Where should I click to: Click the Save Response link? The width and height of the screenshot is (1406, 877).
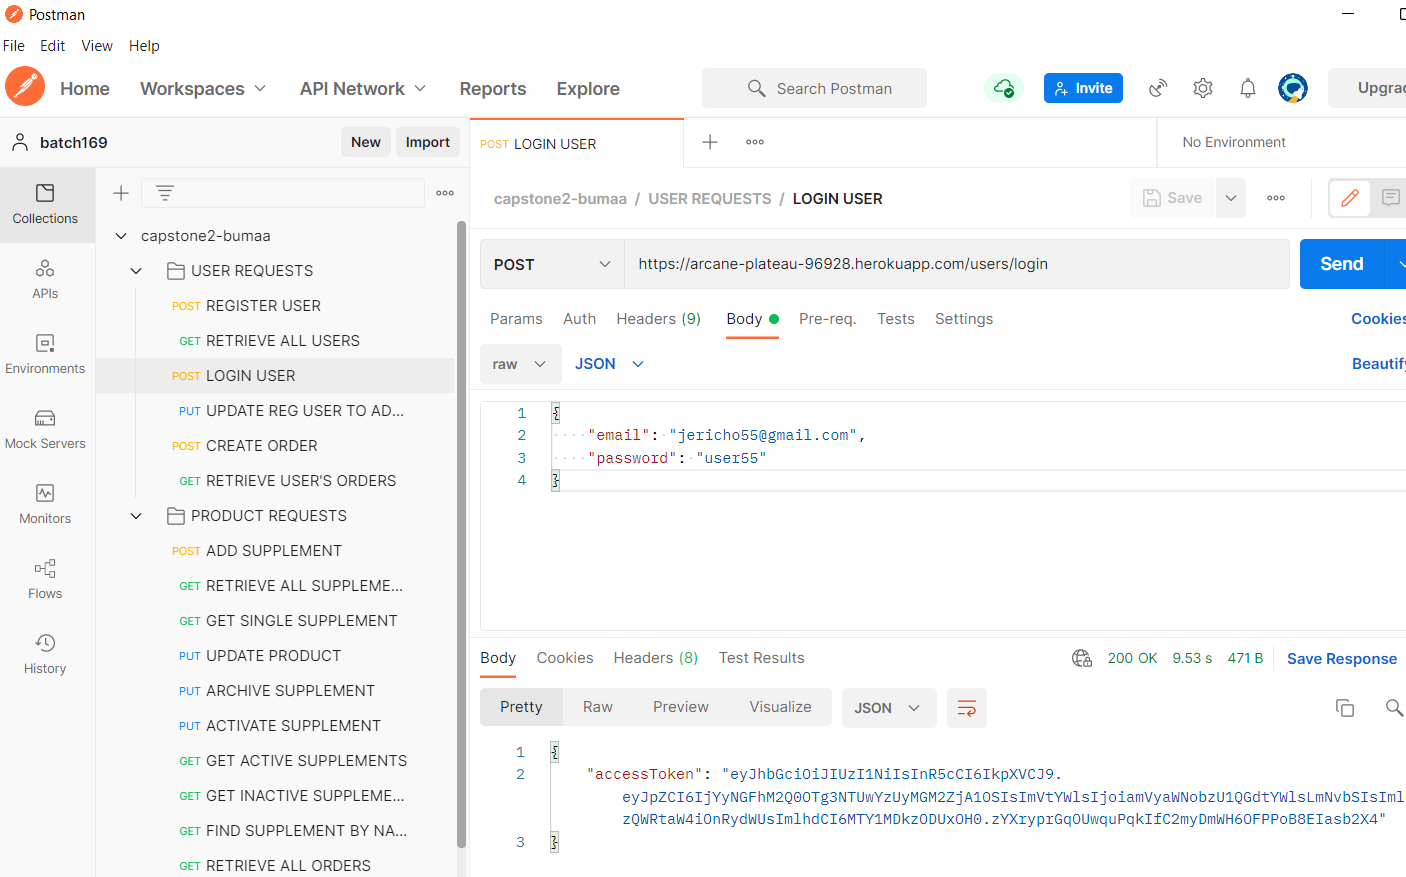click(1341, 658)
